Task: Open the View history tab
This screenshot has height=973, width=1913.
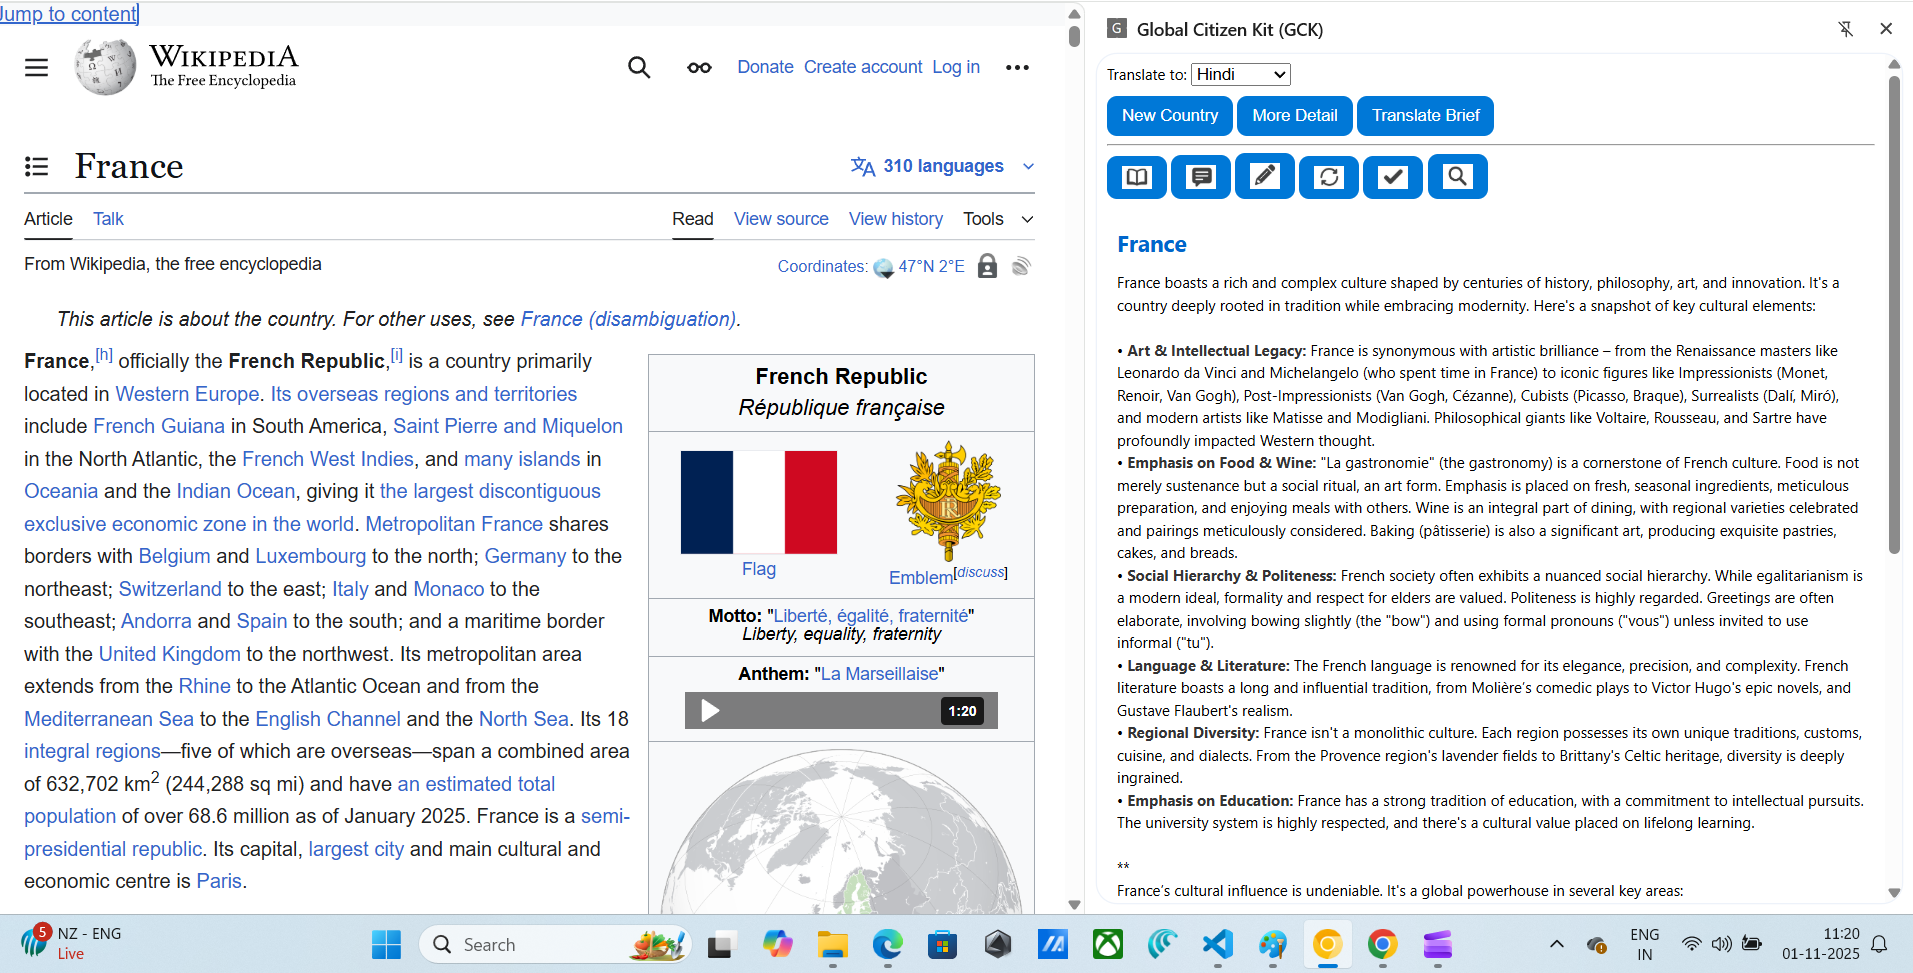Action: [896, 219]
